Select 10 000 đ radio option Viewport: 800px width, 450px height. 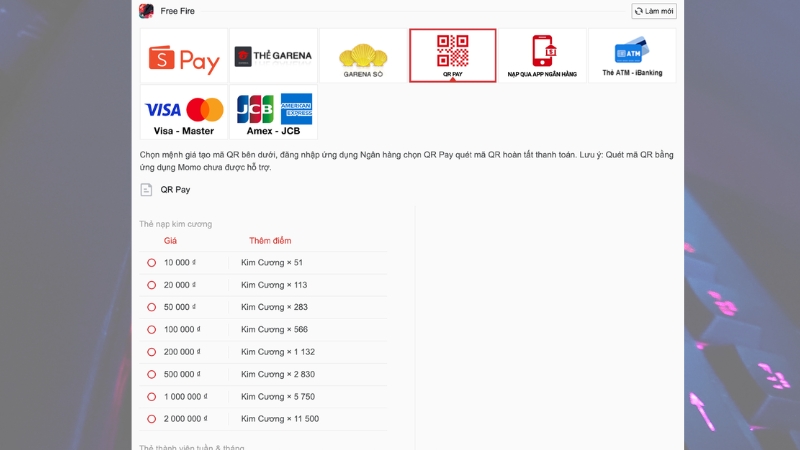click(x=152, y=263)
